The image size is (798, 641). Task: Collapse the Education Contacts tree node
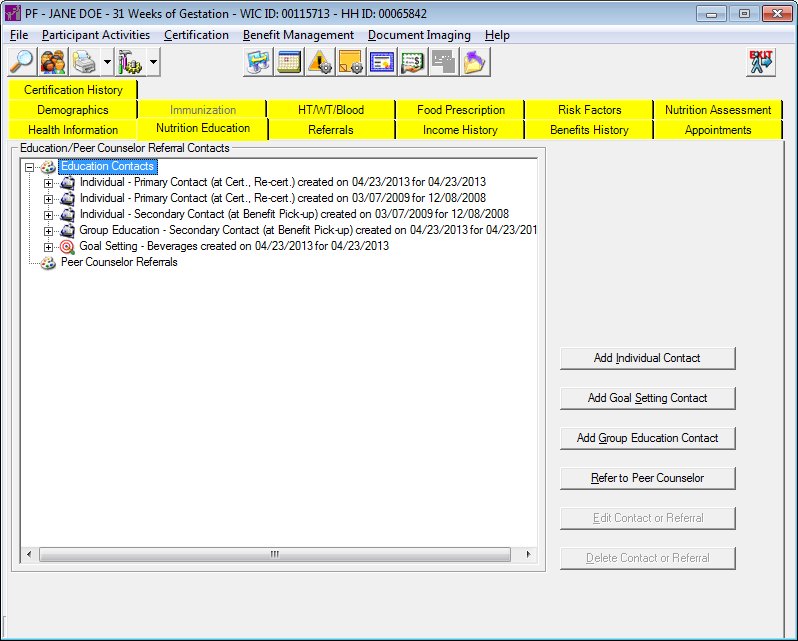30,167
